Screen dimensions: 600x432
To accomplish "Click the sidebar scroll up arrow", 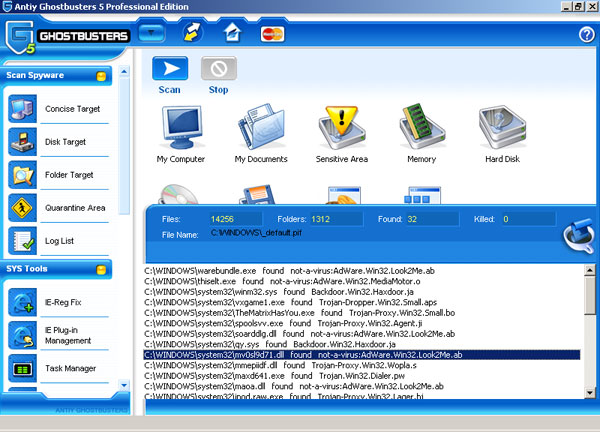I will tap(124, 72).
